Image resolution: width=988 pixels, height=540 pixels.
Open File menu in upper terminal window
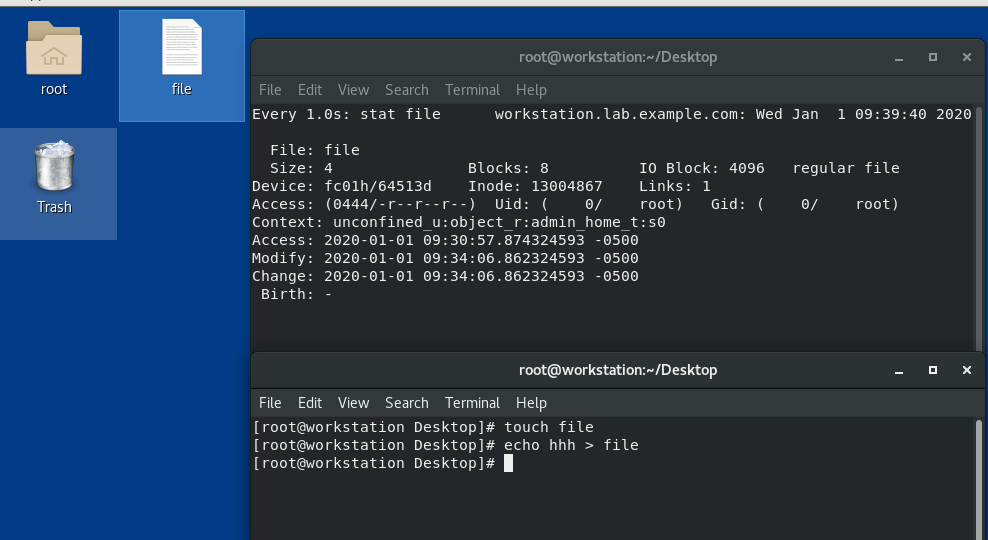[x=270, y=90]
